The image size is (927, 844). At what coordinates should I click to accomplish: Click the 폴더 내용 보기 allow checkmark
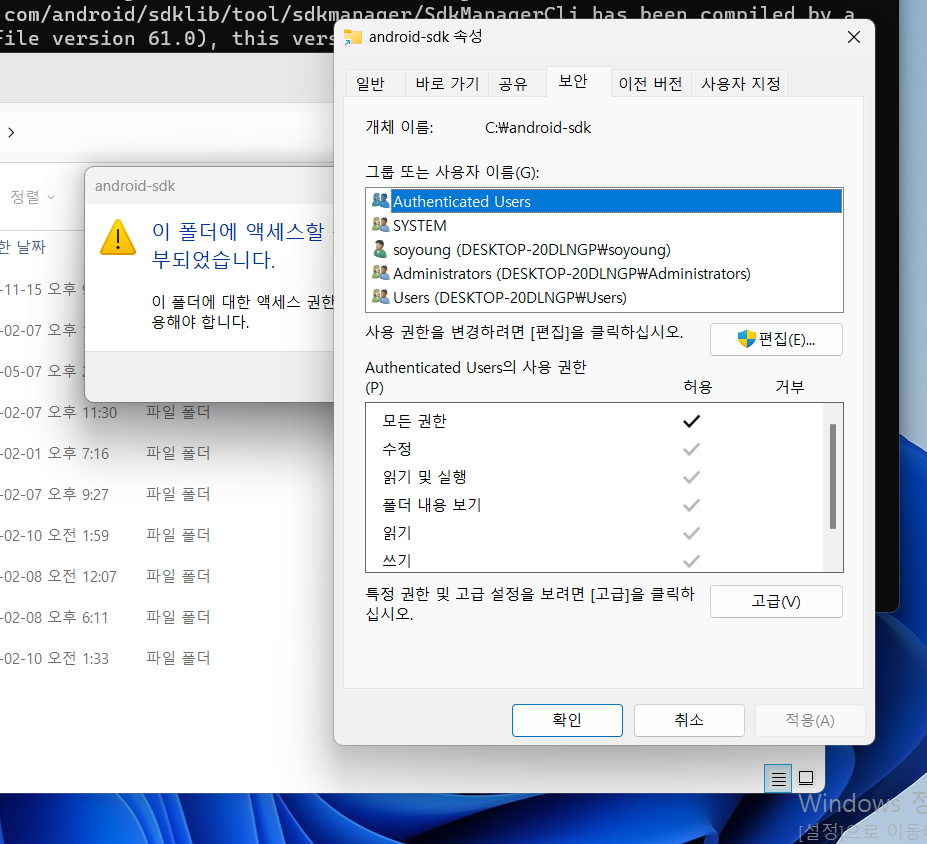pos(691,505)
